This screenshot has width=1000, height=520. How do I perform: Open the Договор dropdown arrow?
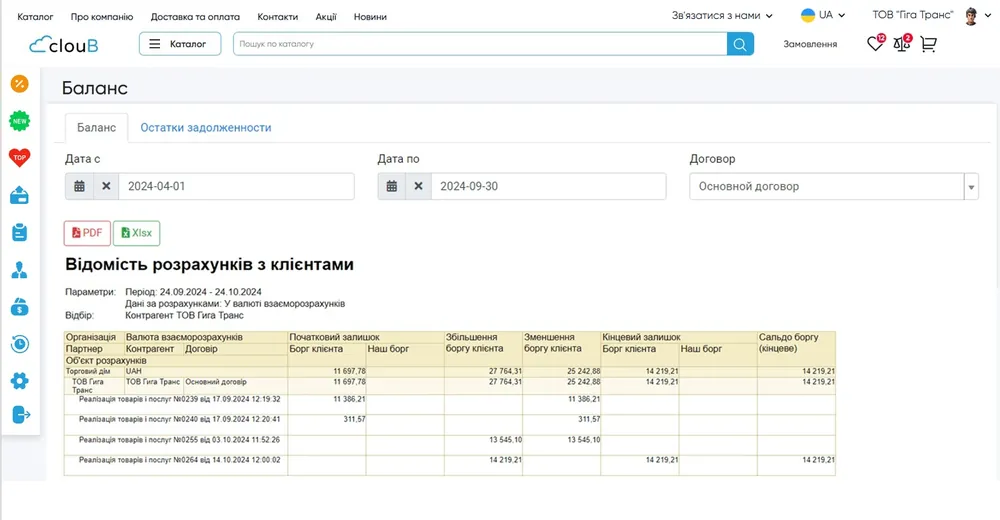[x=971, y=187]
